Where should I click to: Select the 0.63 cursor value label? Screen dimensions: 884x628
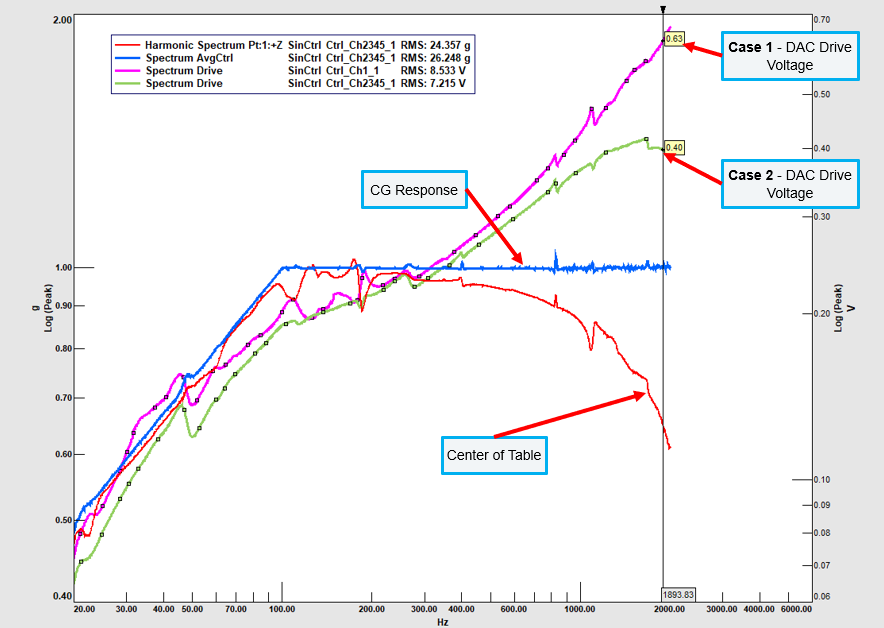pyautogui.click(x=674, y=39)
